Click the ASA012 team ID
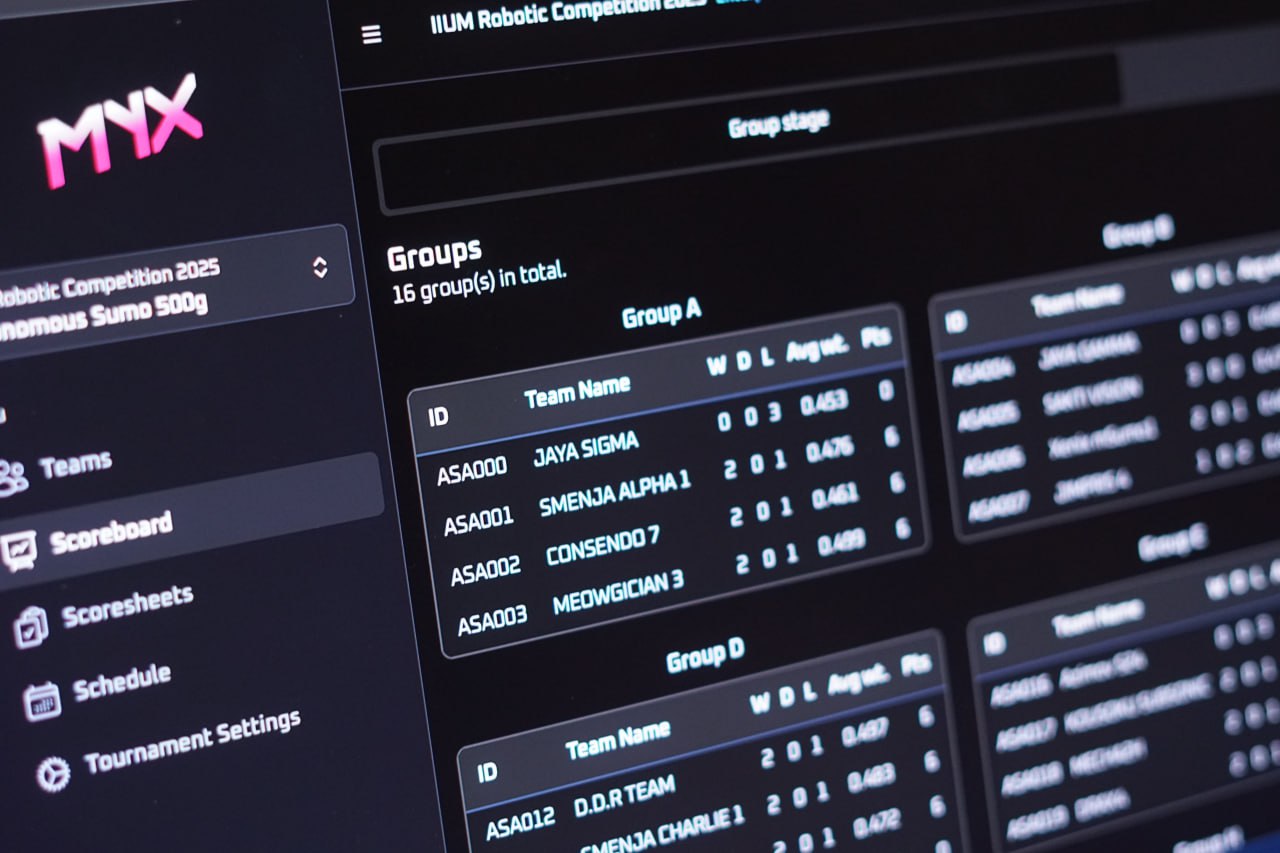The width and height of the screenshot is (1280, 853). point(520,826)
